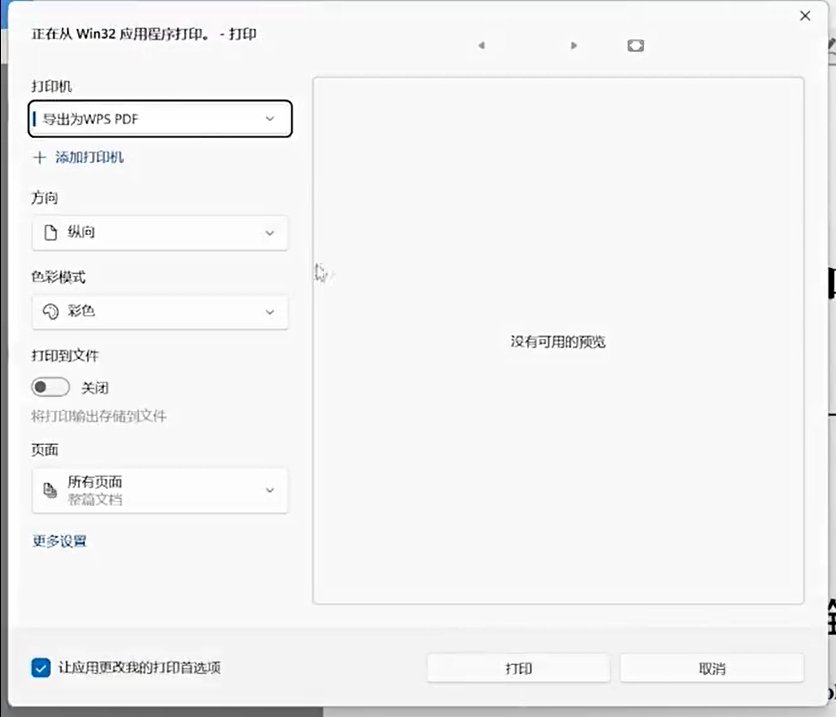This screenshot has height=717, width=836.
Task: Click inside the printer name field
Action: (150, 118)
